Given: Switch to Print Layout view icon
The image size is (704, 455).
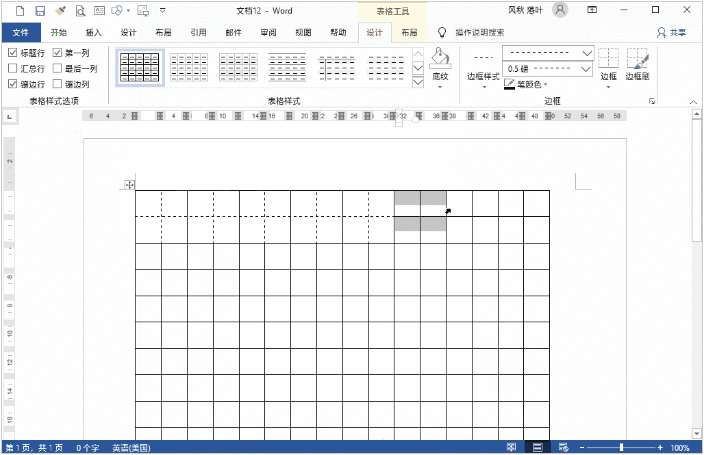Looking at the screenshot, I should pos(537,447).
